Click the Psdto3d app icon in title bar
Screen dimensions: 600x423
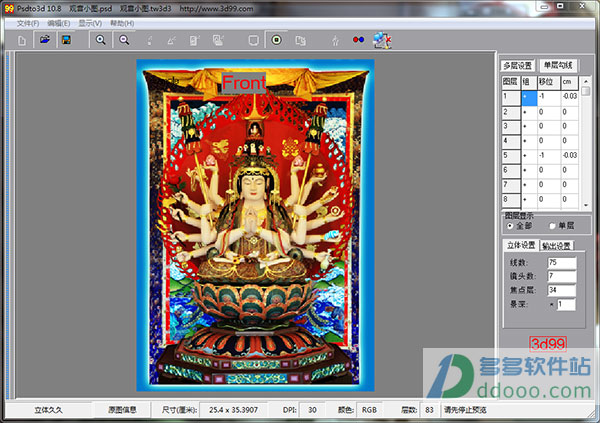pos(9,8)
